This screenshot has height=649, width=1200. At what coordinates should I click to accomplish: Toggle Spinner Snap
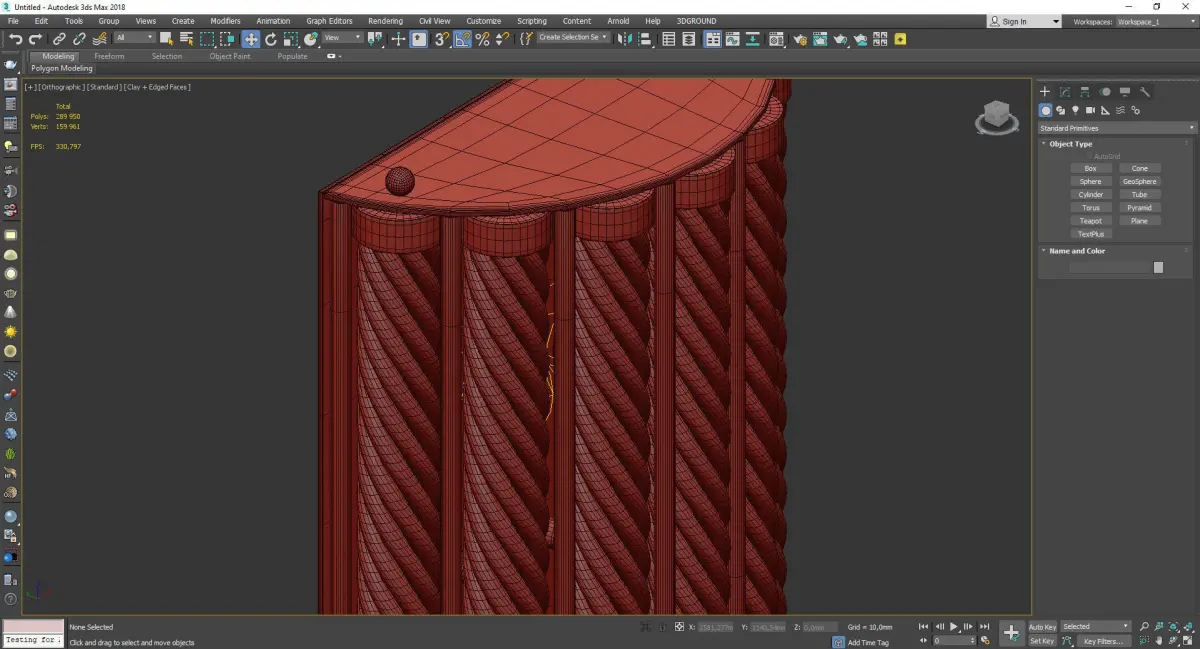pos(502,39)
